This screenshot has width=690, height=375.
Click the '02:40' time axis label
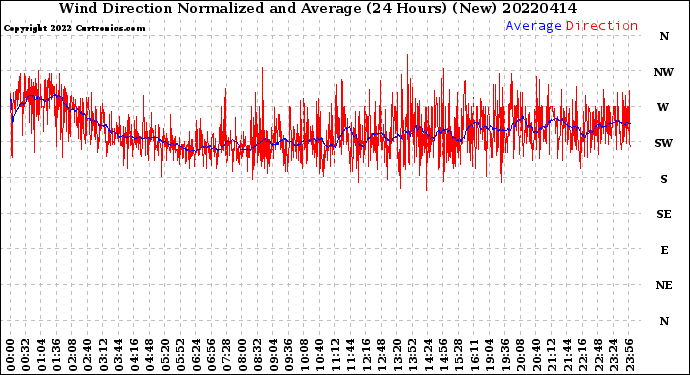[88, 355]
